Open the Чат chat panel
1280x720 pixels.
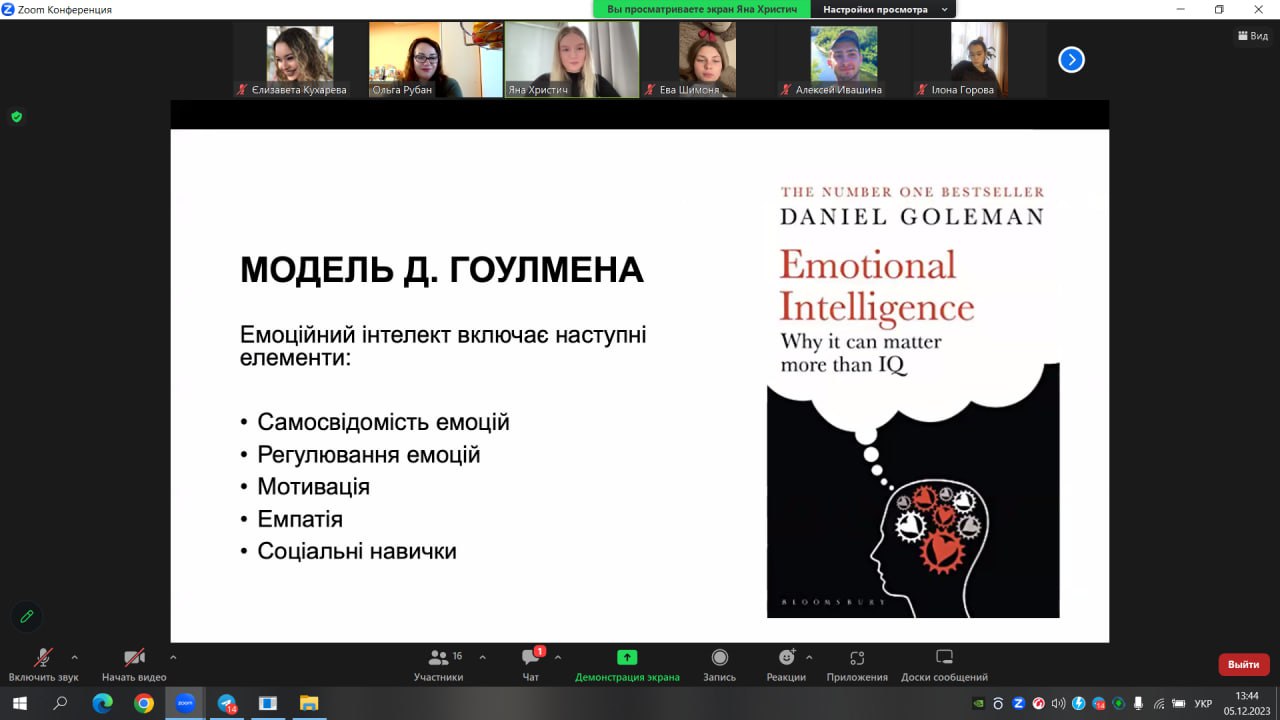[531, 665]
